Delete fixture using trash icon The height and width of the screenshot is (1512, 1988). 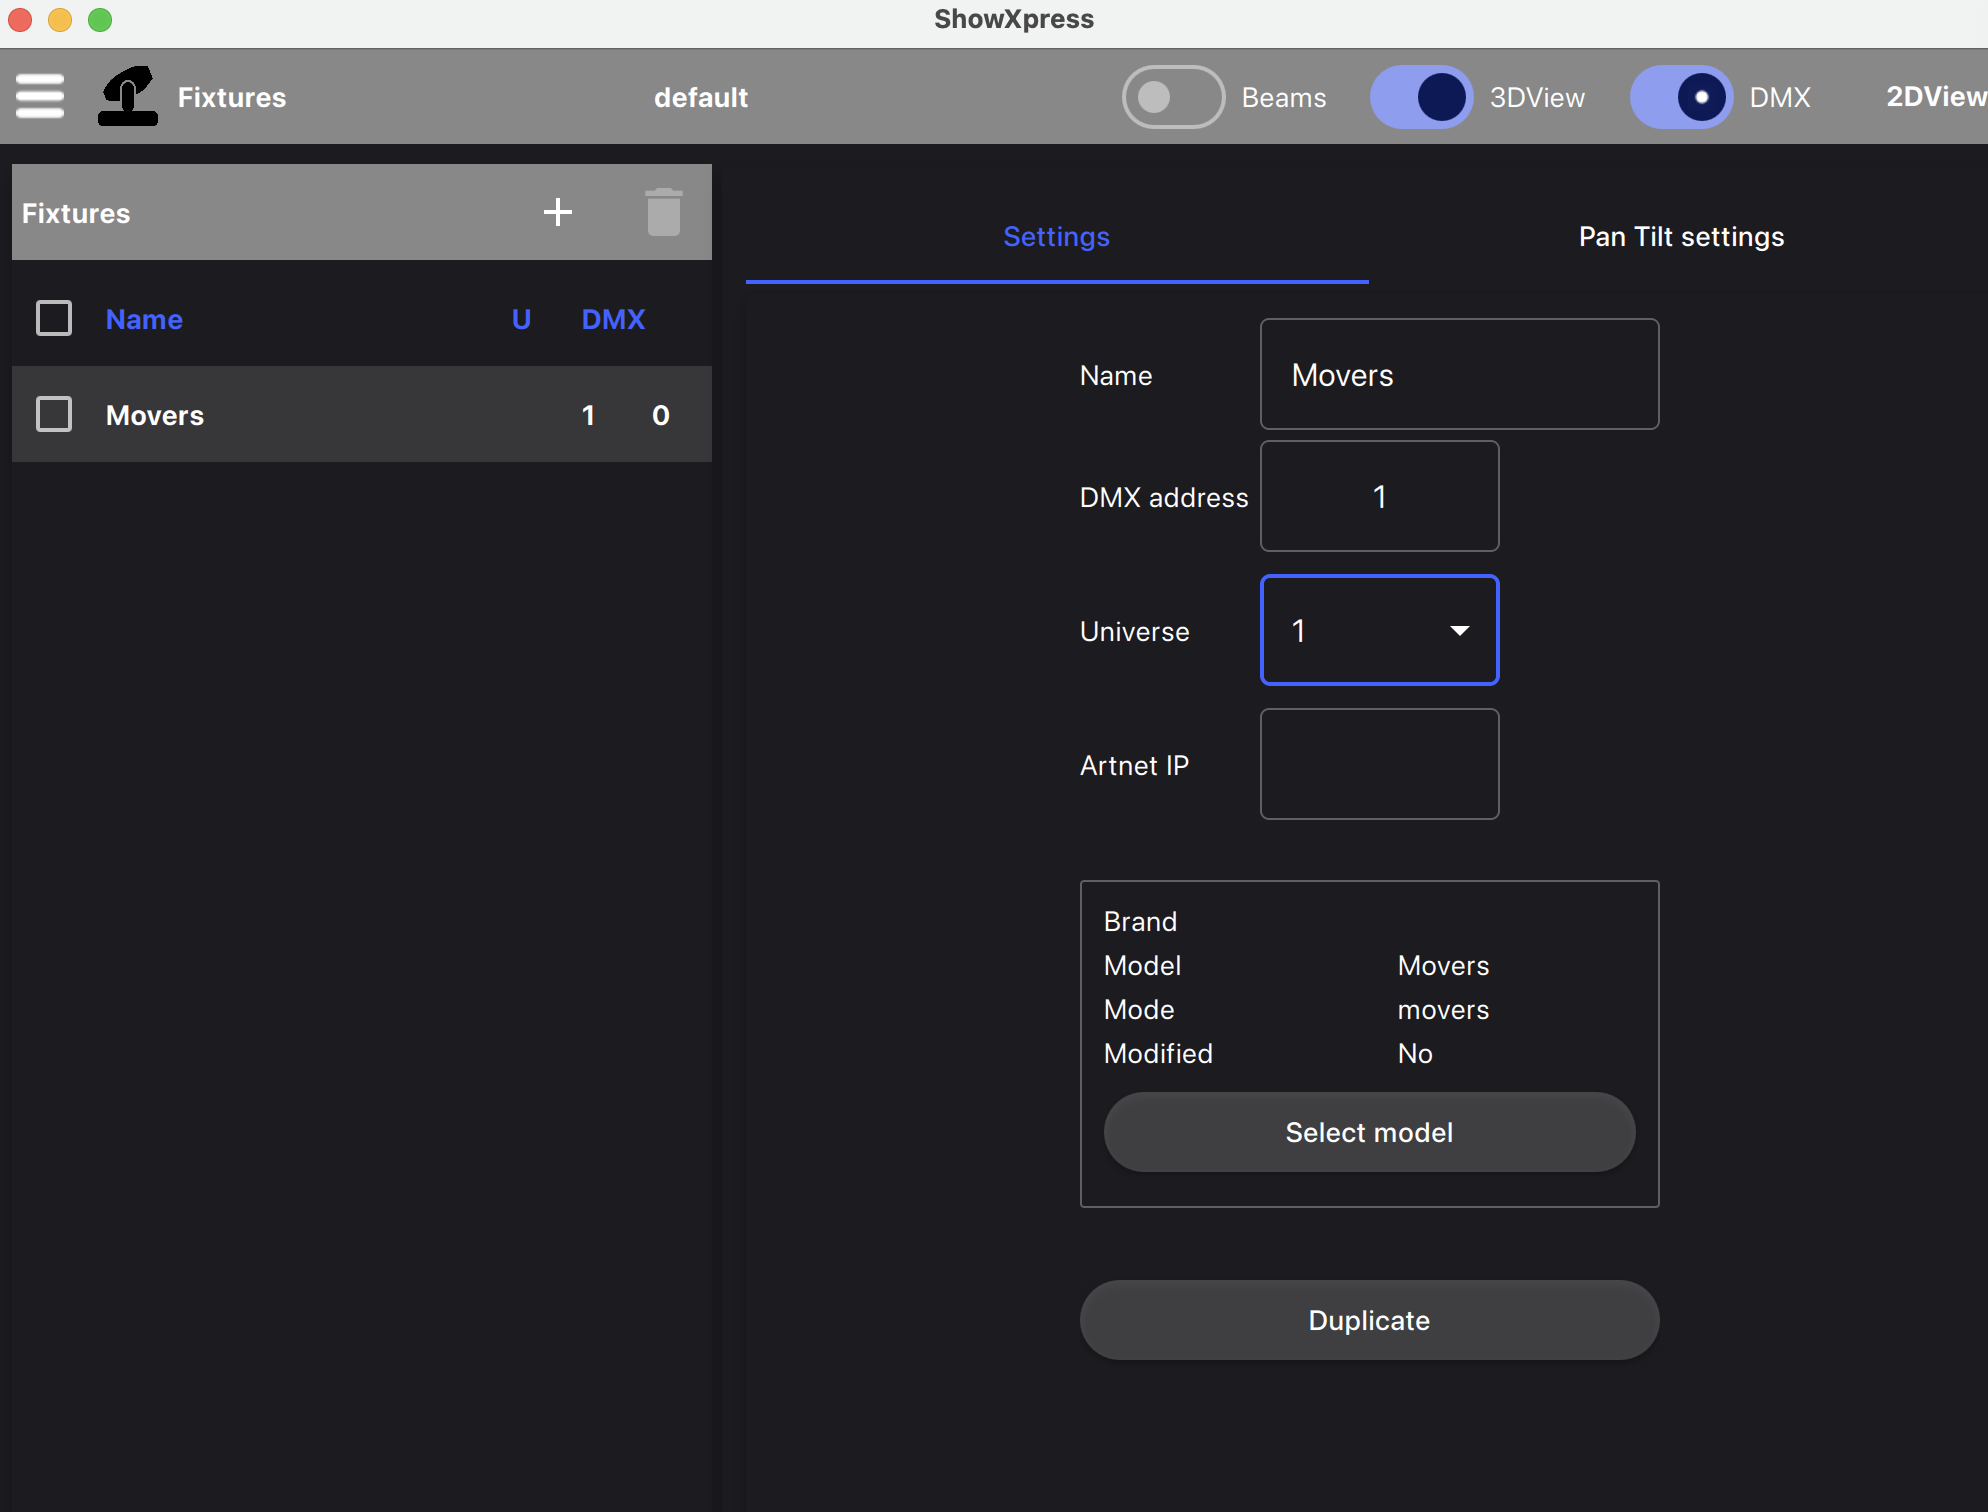[663, 212]
